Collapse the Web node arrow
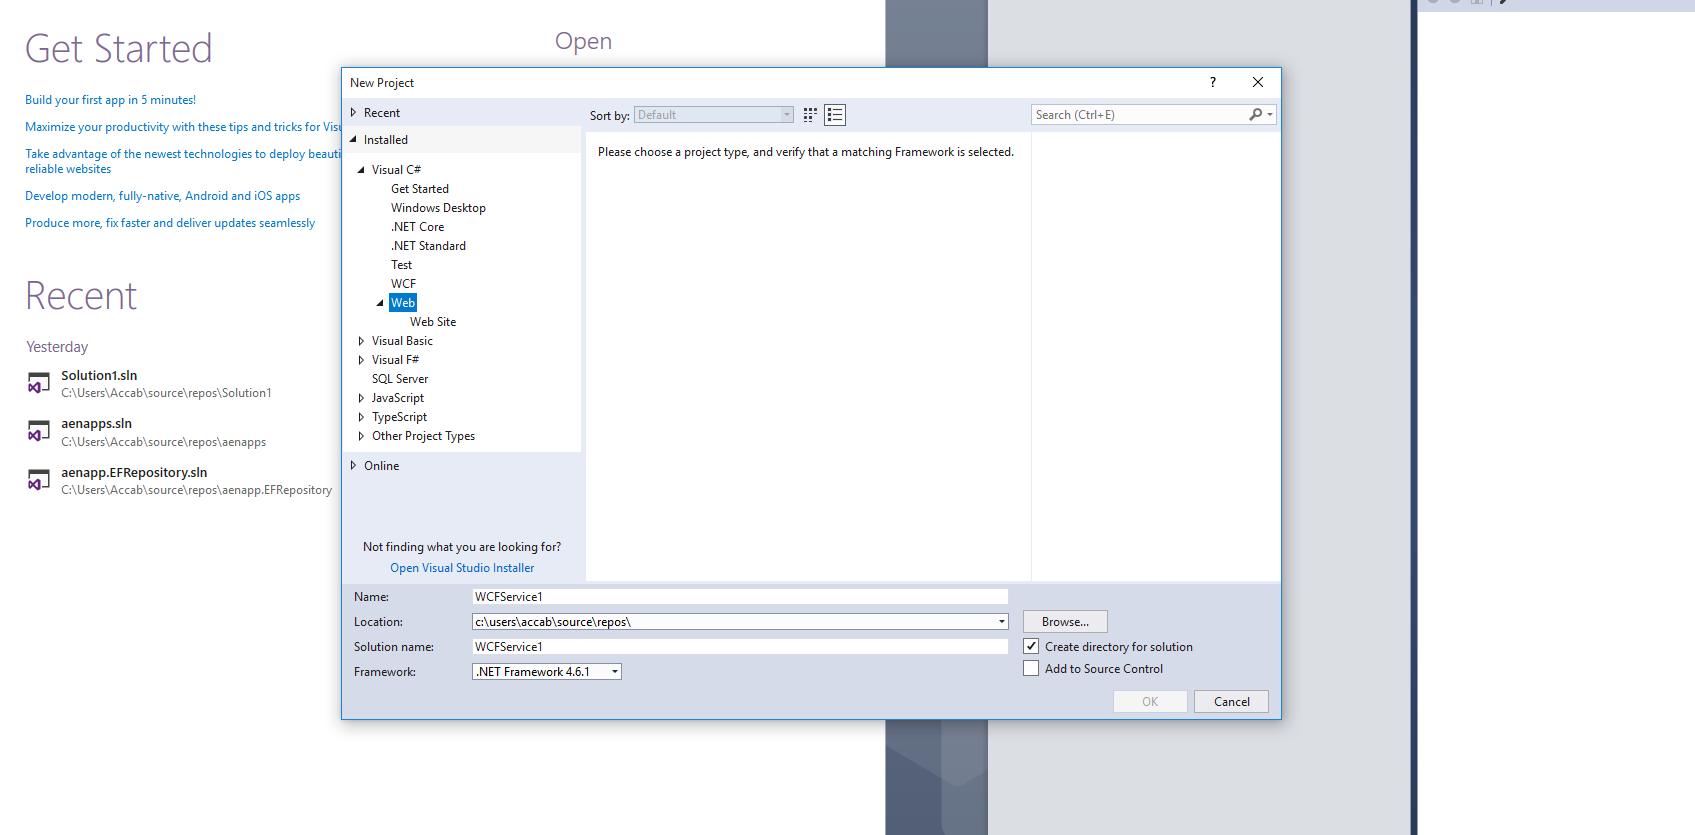The image size is (1695, 835). coord(380,303)
